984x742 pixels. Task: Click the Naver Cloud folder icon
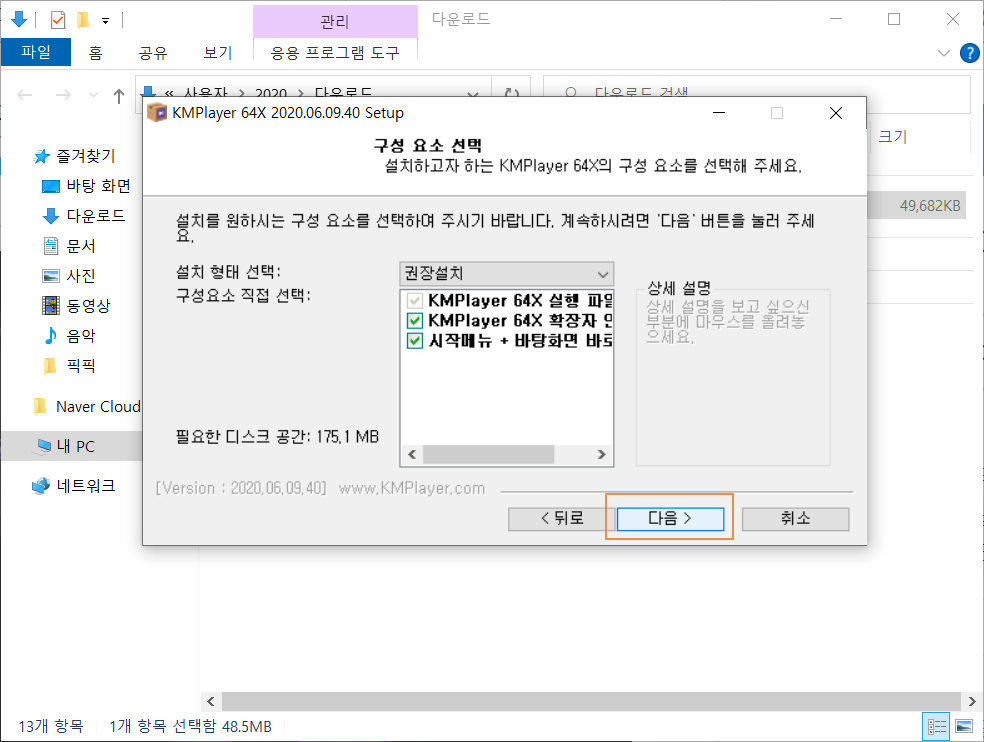pyautogui.click(x=40, y=407)
